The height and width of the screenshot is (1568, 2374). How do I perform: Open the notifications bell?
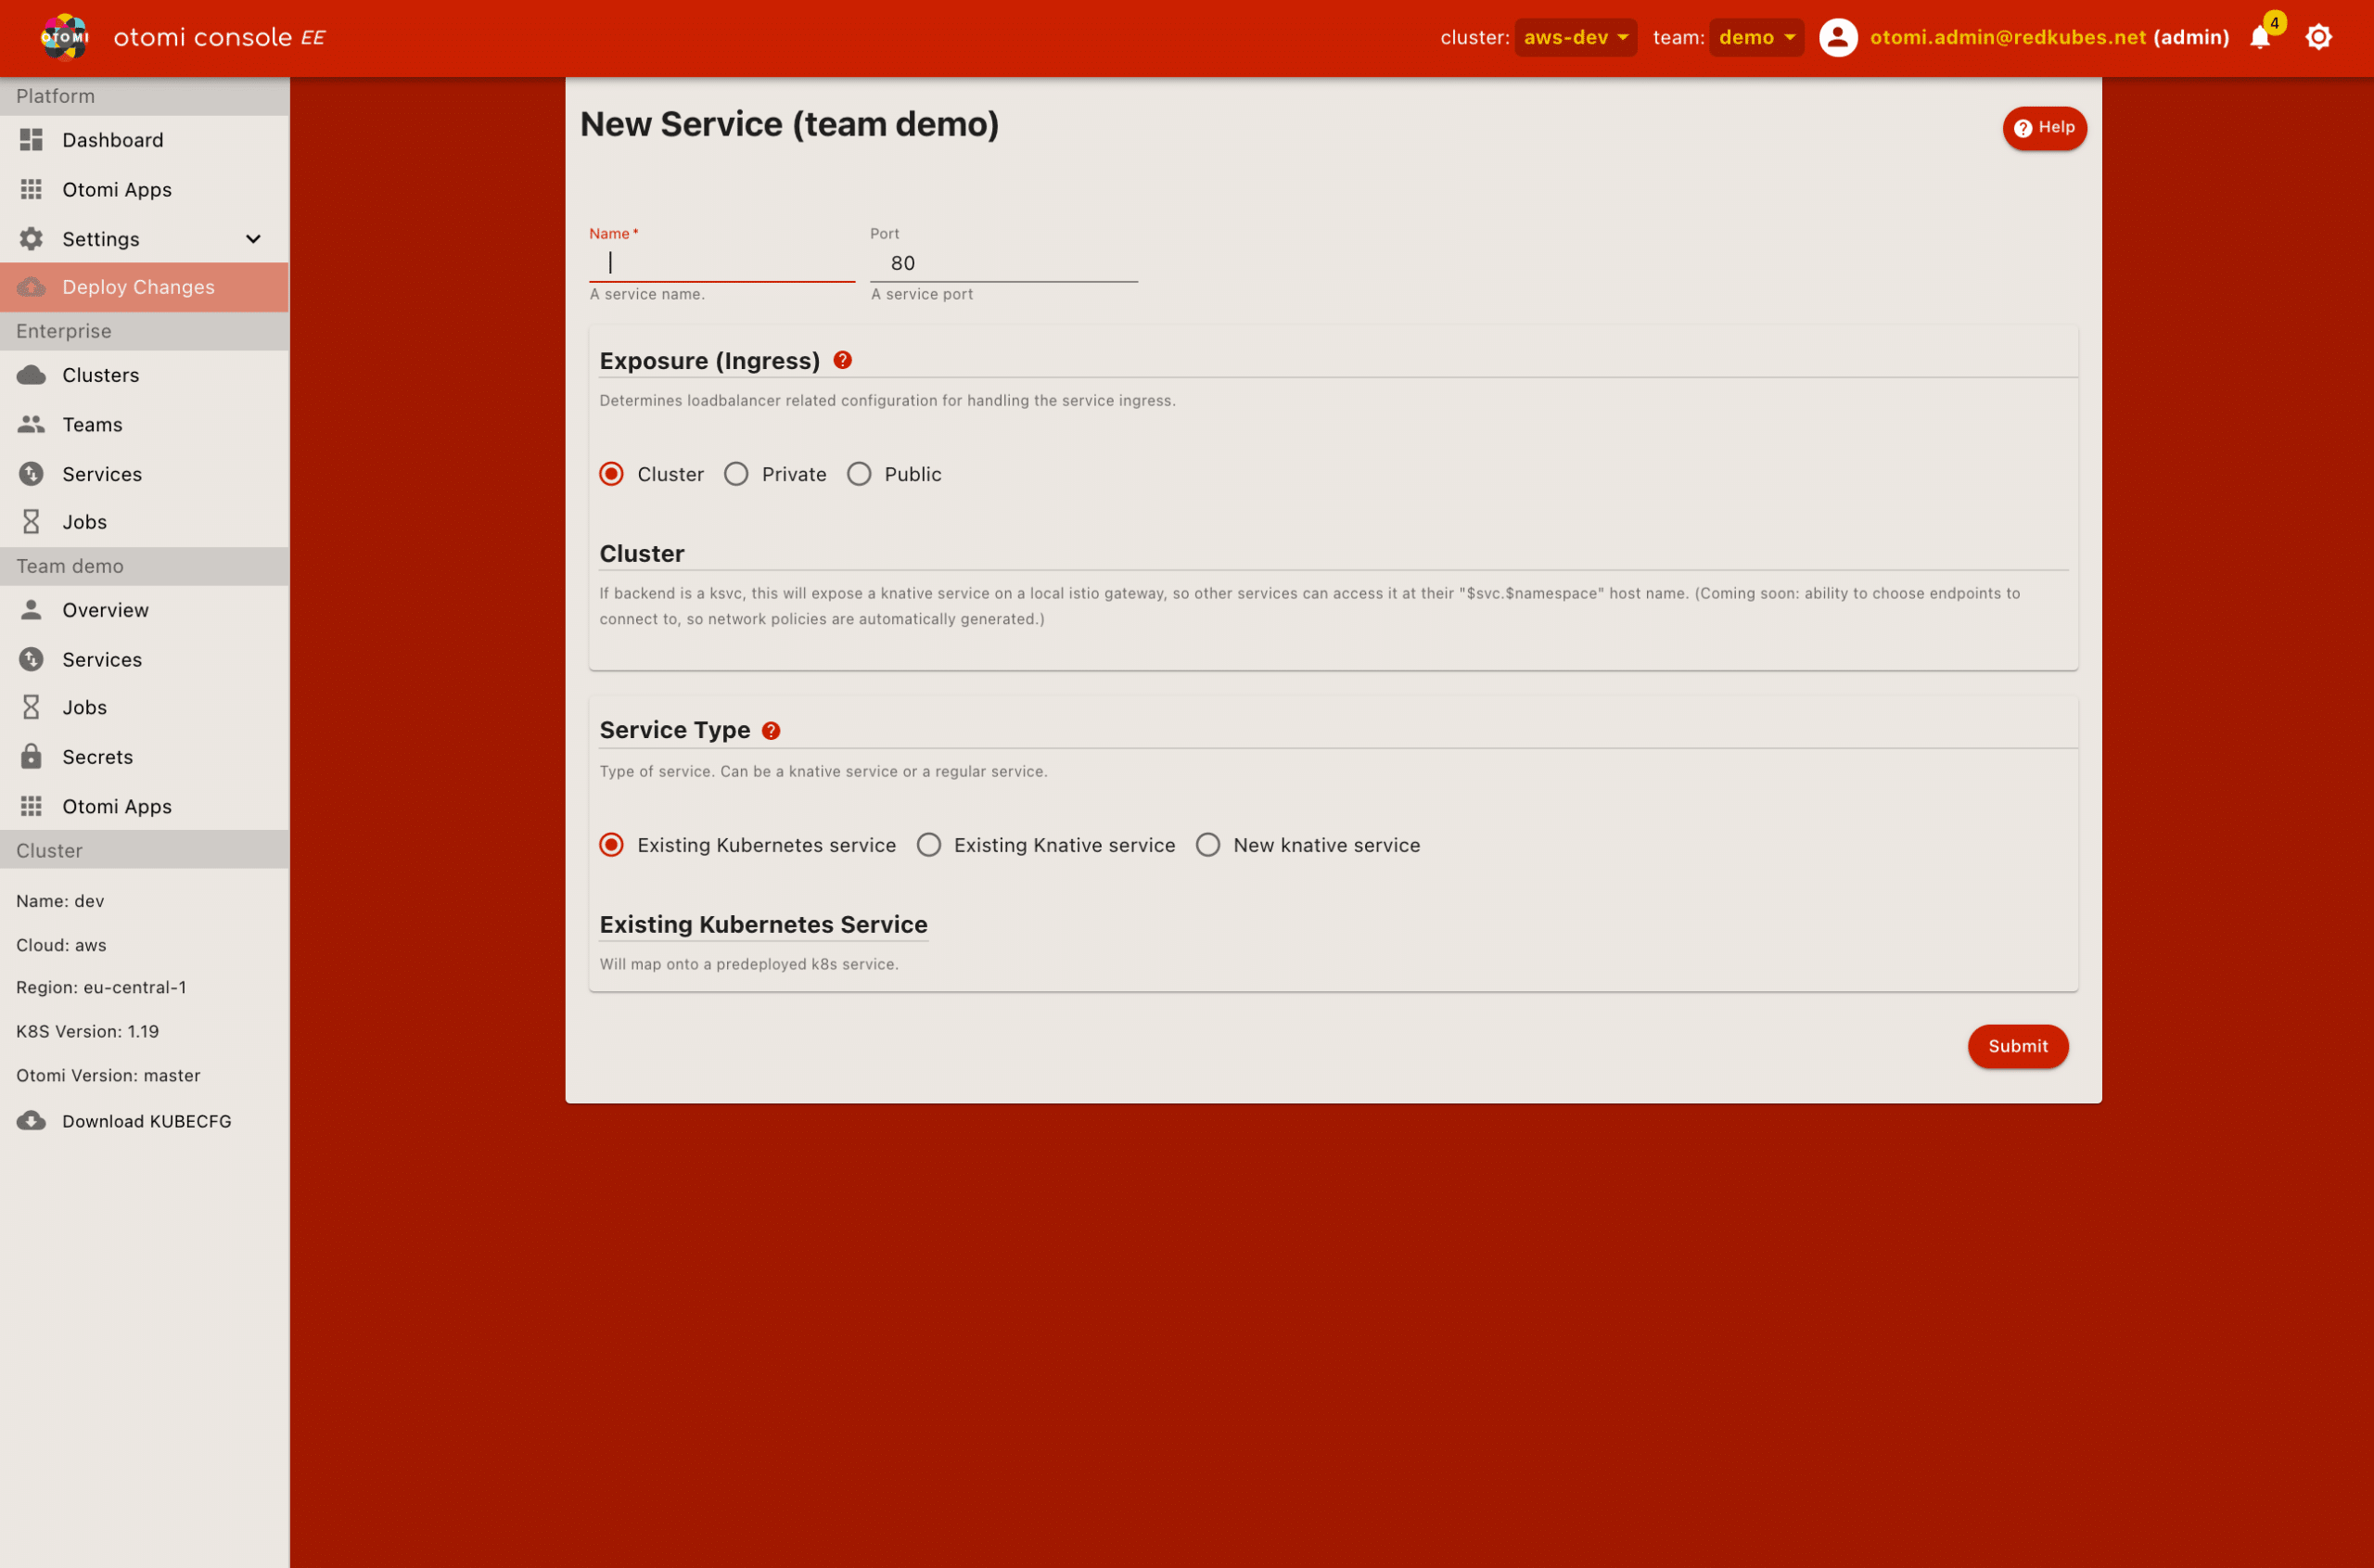[x=2259, y=37]
